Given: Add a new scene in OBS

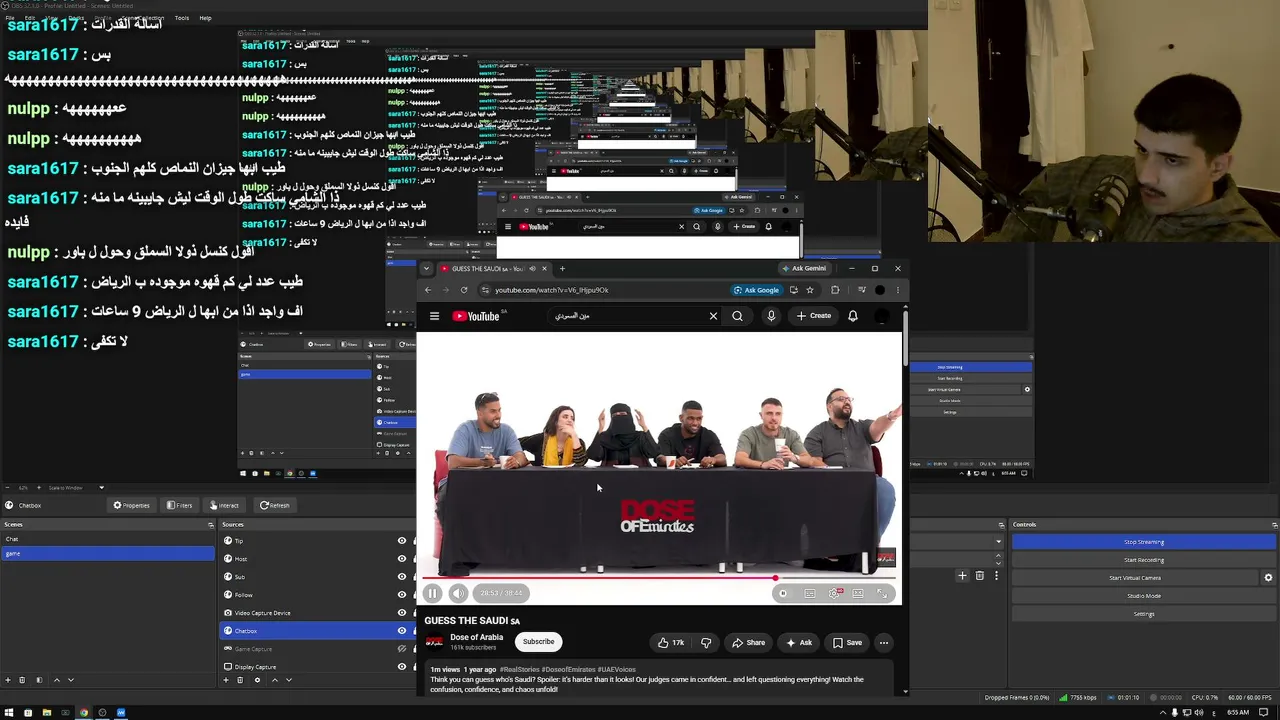Looking at the screenshot, I should tap(8, 680).
